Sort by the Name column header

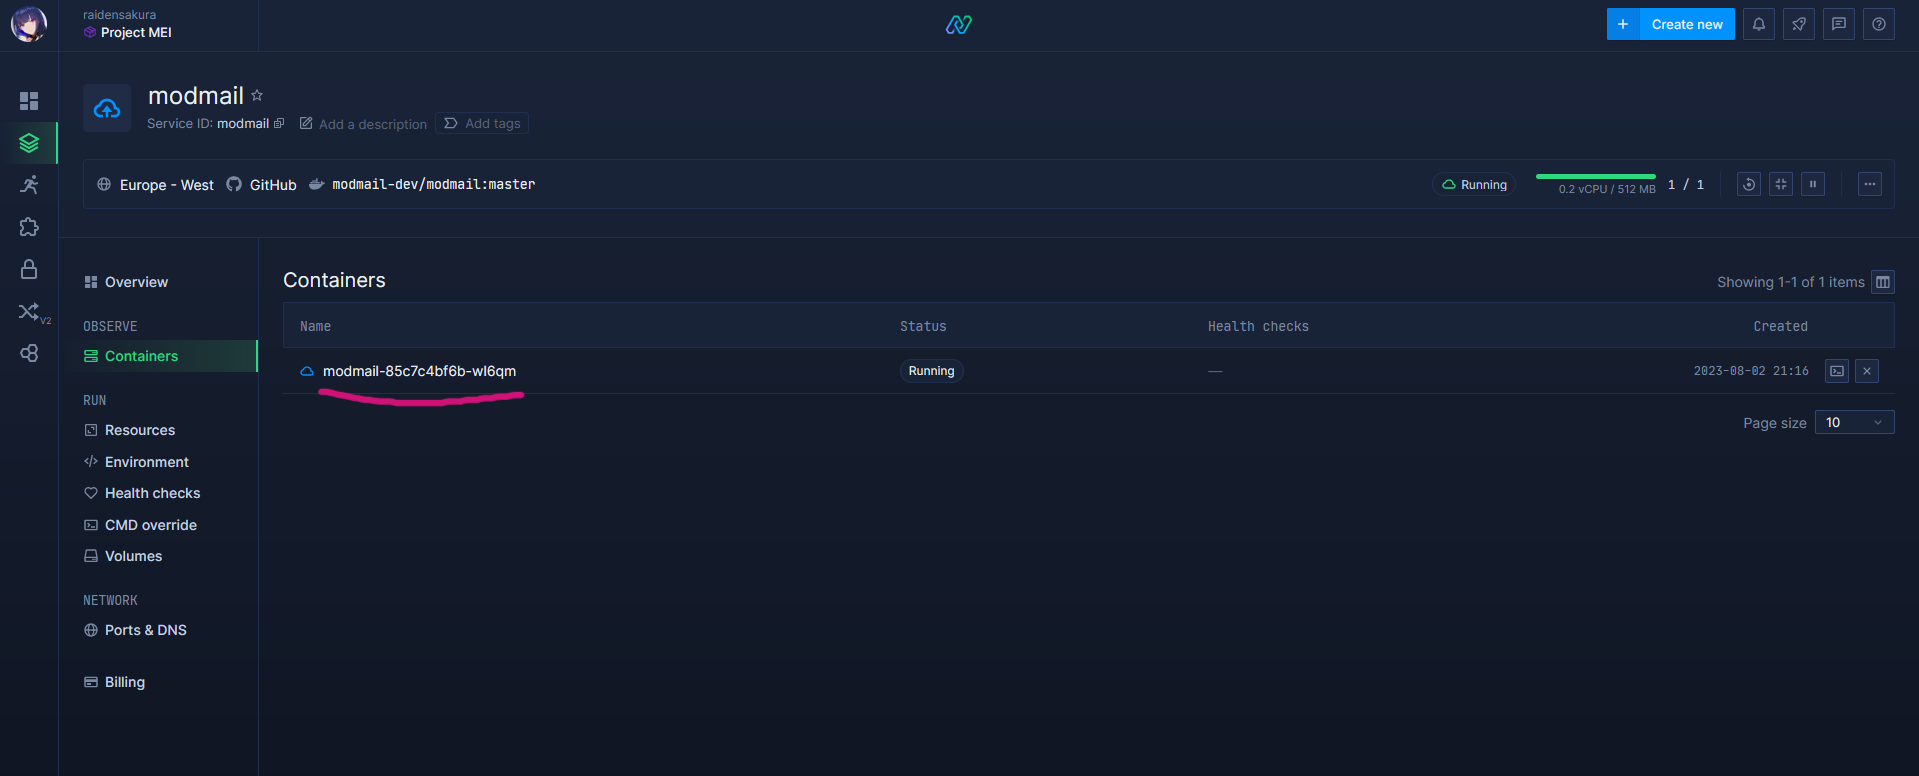click(x=315, y=326)
